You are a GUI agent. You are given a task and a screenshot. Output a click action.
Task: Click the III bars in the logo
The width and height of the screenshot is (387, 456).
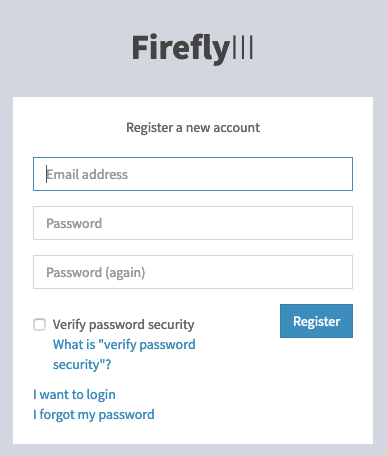coord(243,47)
